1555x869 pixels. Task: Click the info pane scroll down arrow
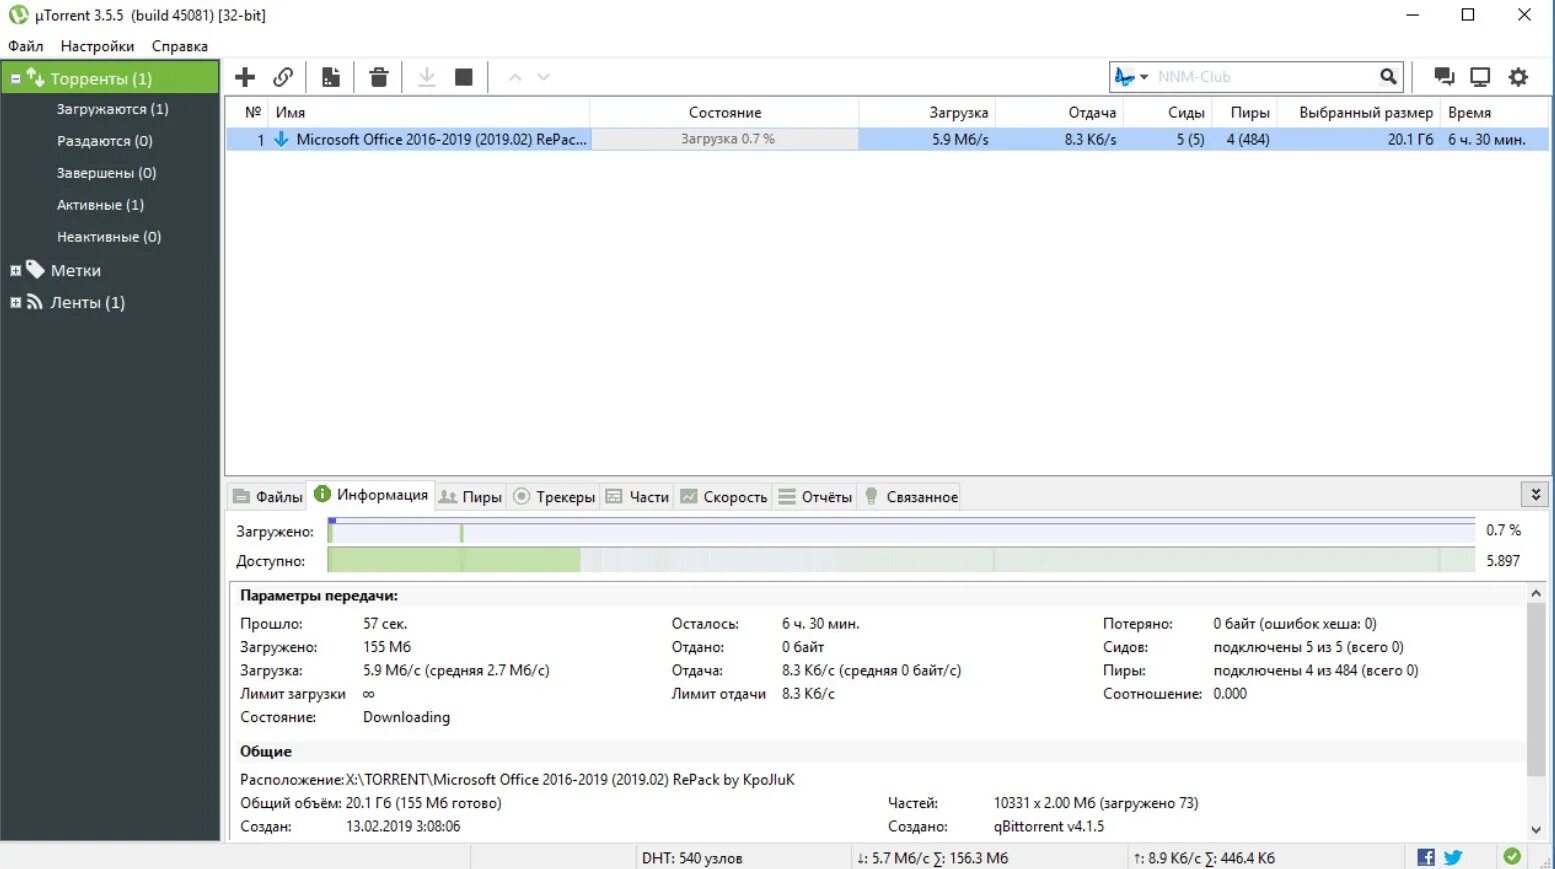(1536, 829)
